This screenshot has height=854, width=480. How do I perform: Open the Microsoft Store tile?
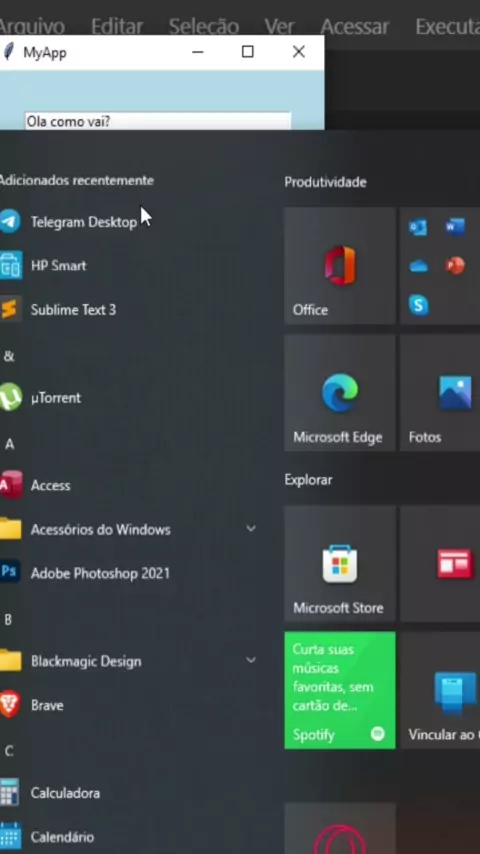tap(339, 563)
